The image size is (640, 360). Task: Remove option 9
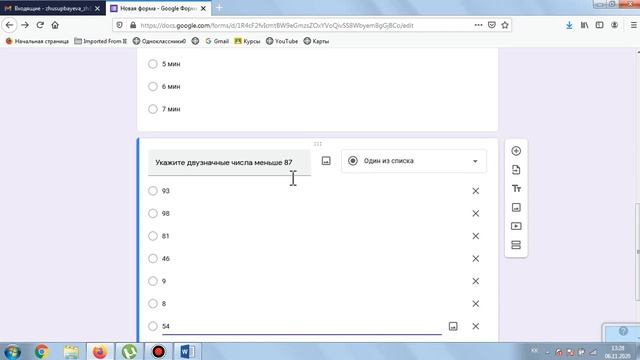point(476,281)
